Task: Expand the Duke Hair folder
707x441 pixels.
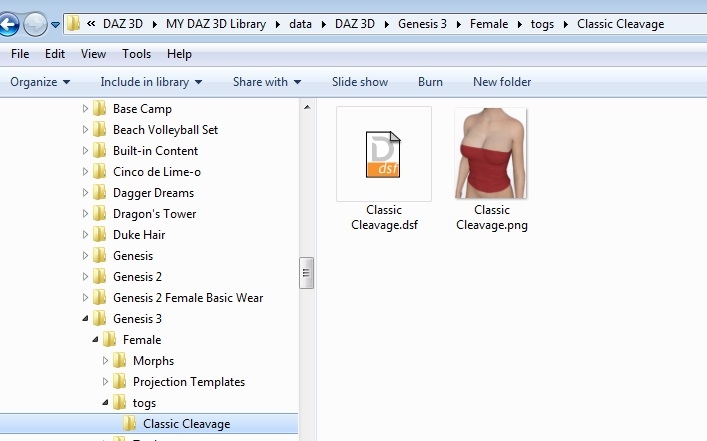Action: 85,234
